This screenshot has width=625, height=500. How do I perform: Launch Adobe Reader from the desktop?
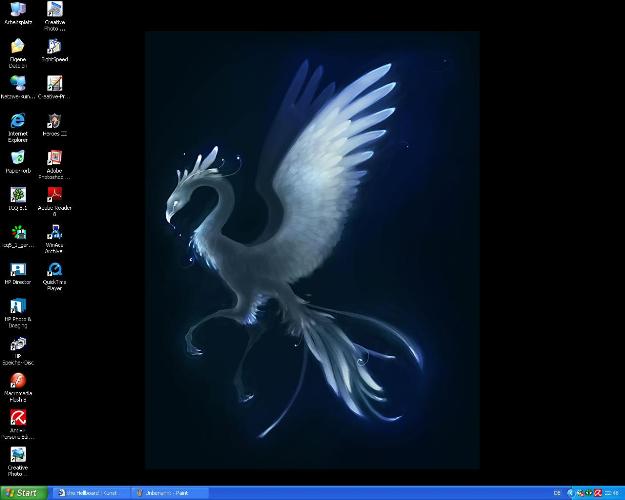click(x=55, y=194)
